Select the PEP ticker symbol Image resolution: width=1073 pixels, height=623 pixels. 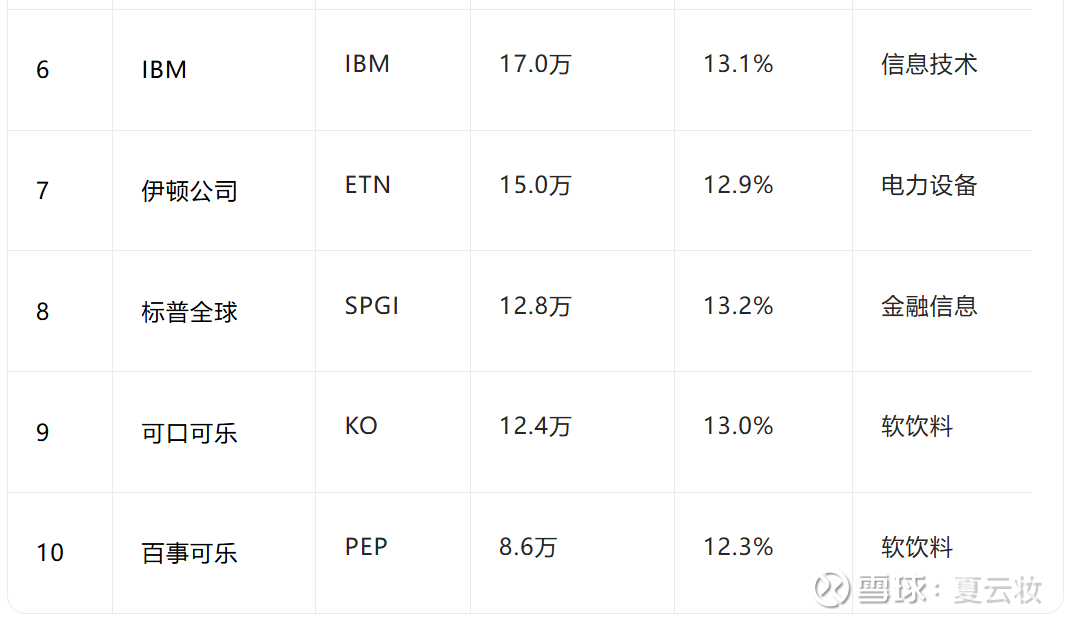click(366, 547)
